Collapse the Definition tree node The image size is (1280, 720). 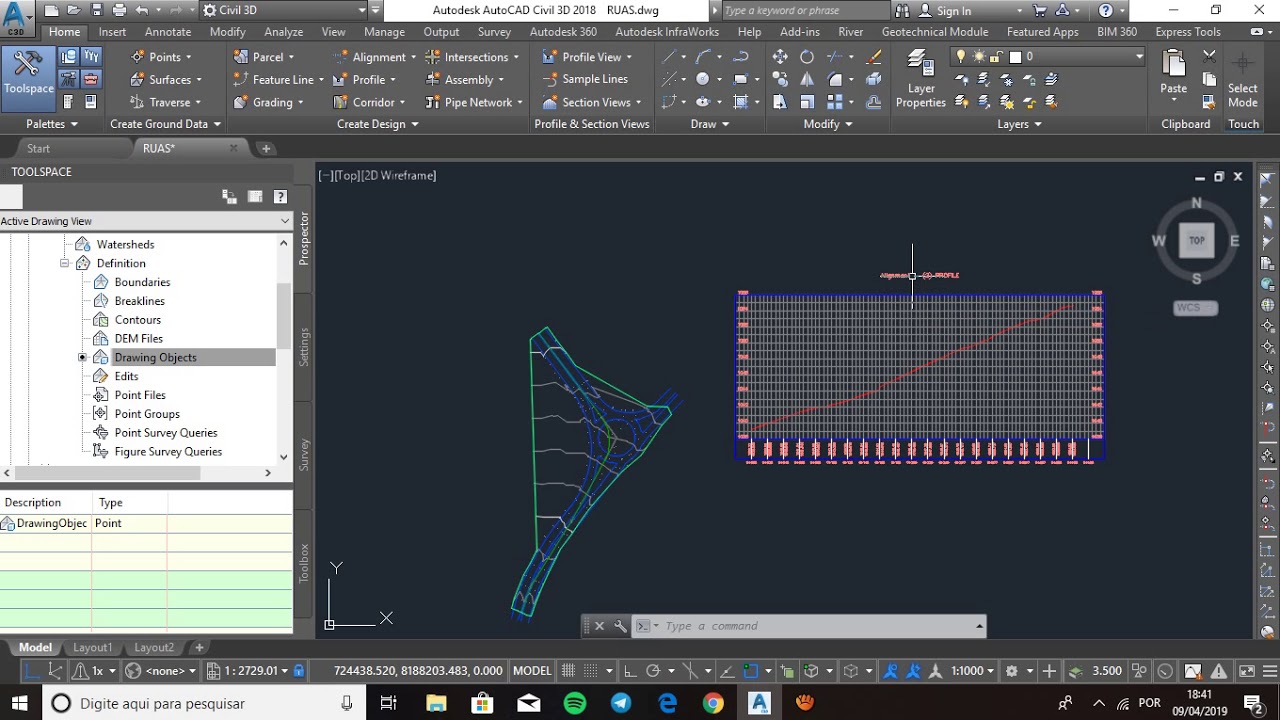65,263
